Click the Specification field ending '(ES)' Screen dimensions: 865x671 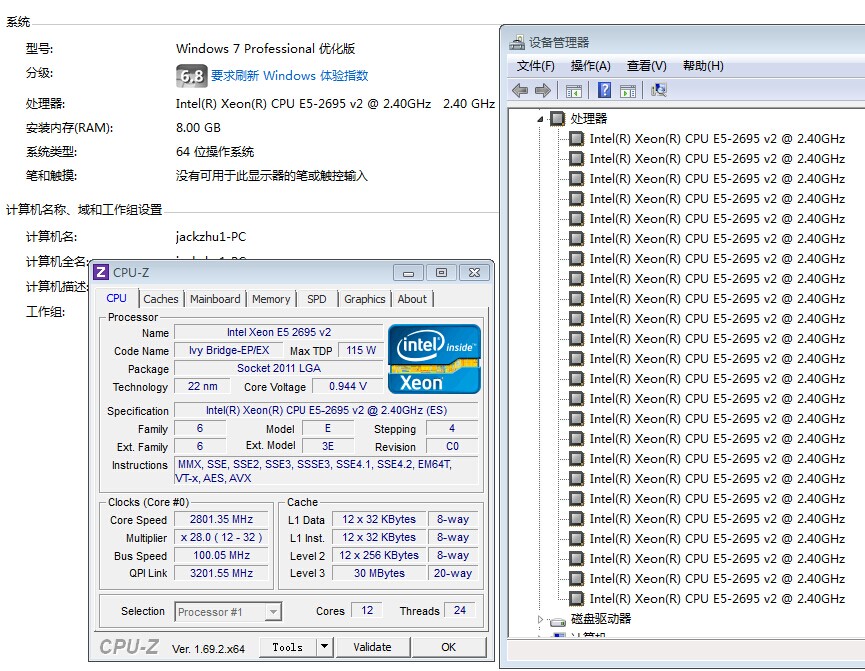(326, 410)
